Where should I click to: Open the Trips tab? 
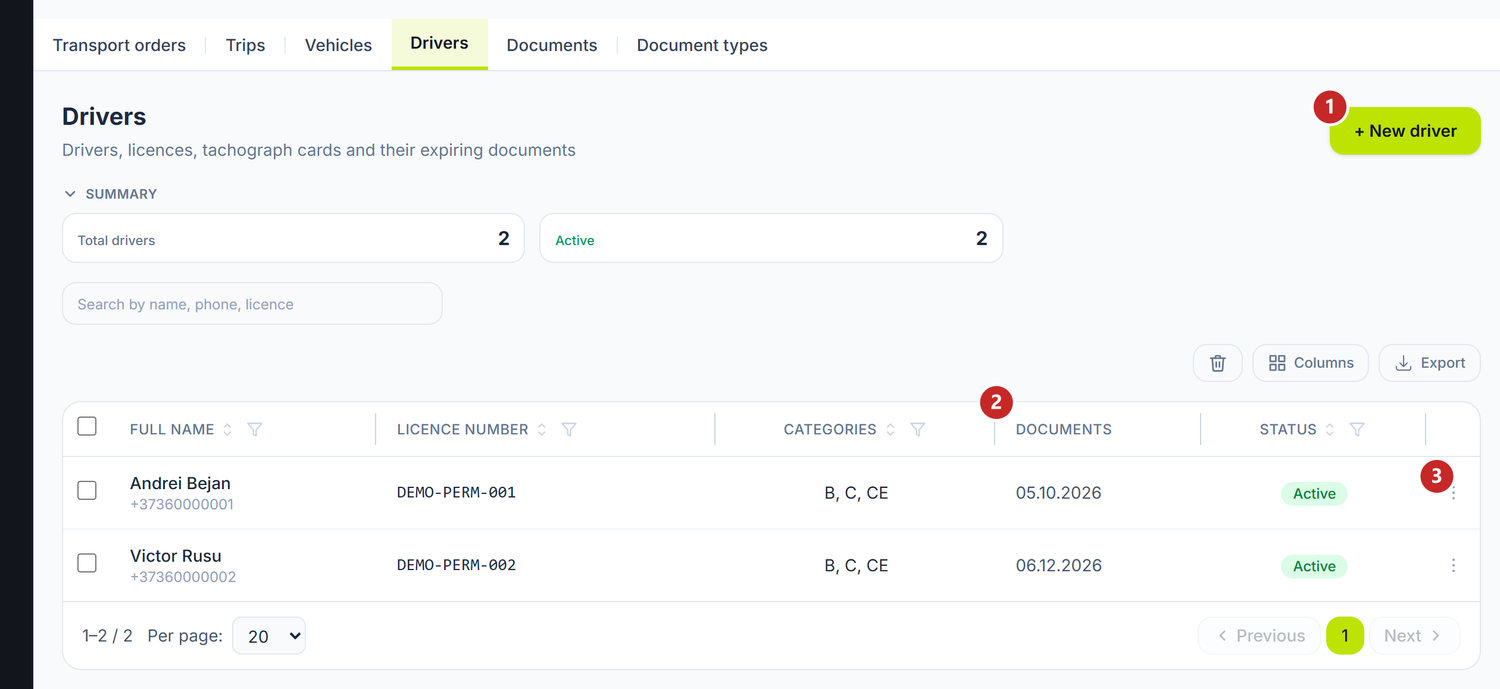click(245, 45)
